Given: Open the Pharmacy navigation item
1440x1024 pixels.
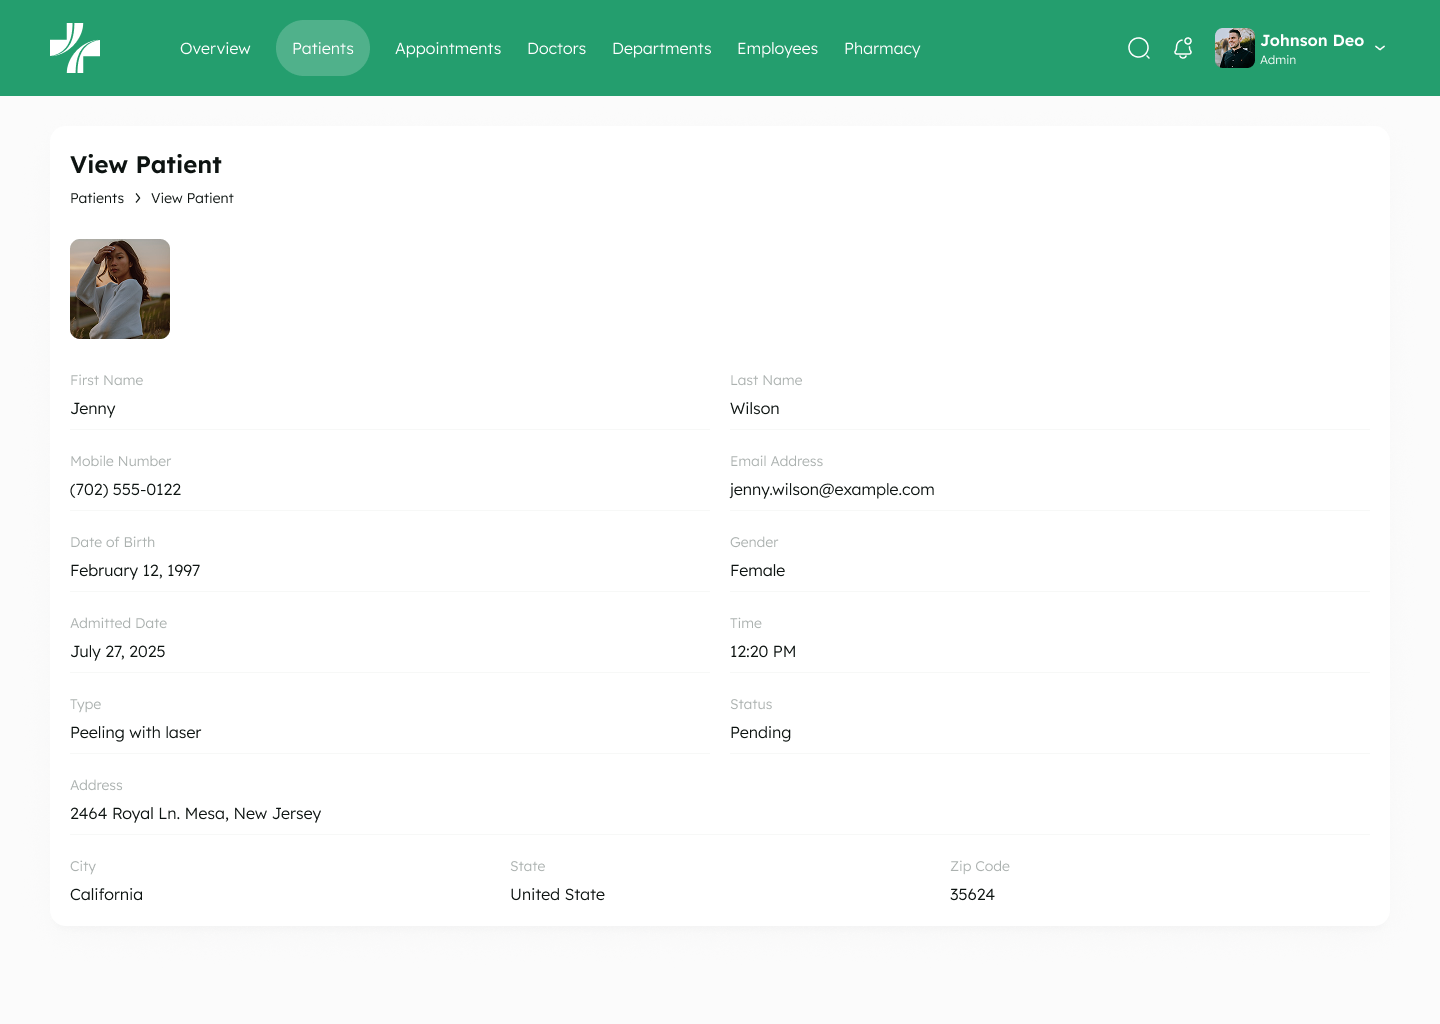Looking at the screenshot, I should (882, 48).
